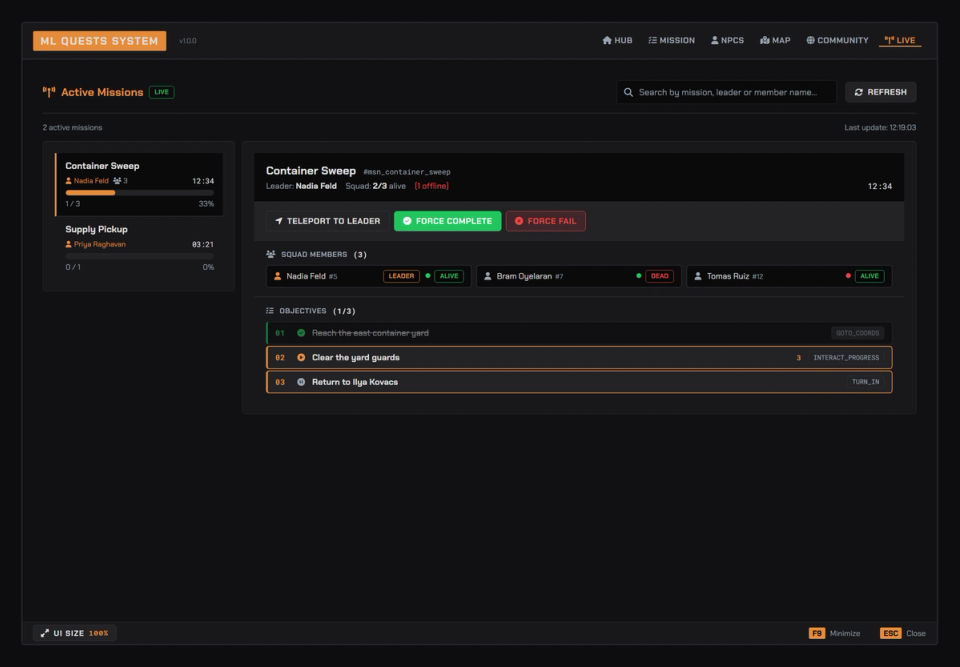Click the ALIVE badge on Tomas Ruiz

tap(869, 276)
